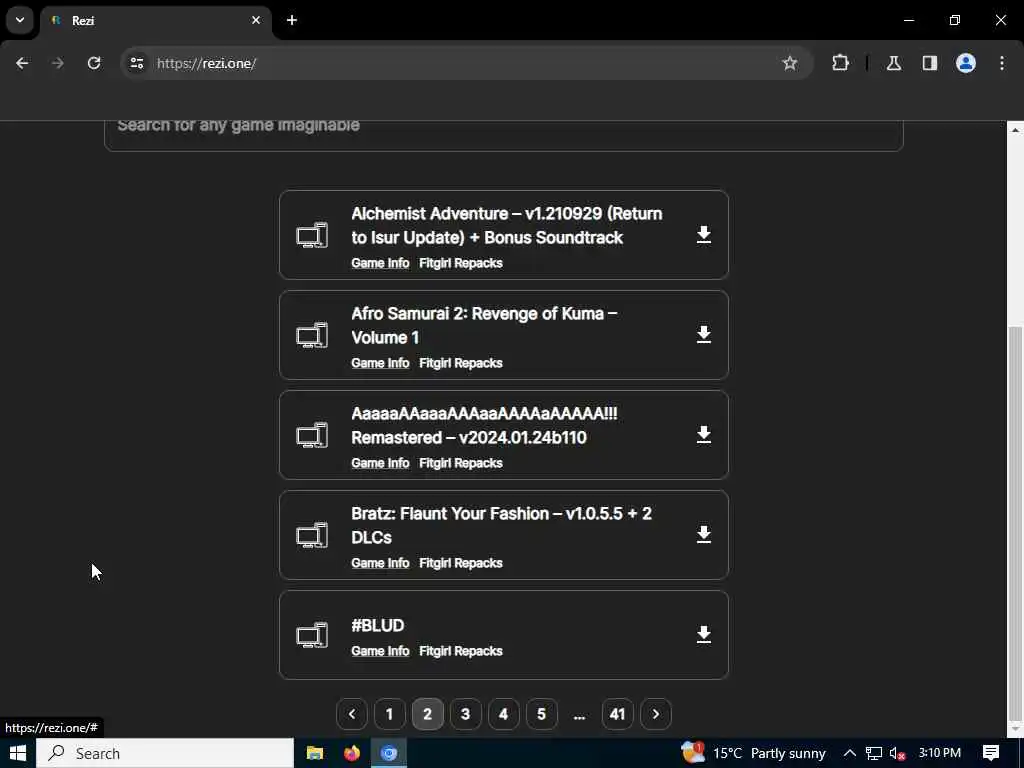Screen dimensions: 1024x768
Task: Open the Extensions puzzle icon
Action: pos(840,63)
